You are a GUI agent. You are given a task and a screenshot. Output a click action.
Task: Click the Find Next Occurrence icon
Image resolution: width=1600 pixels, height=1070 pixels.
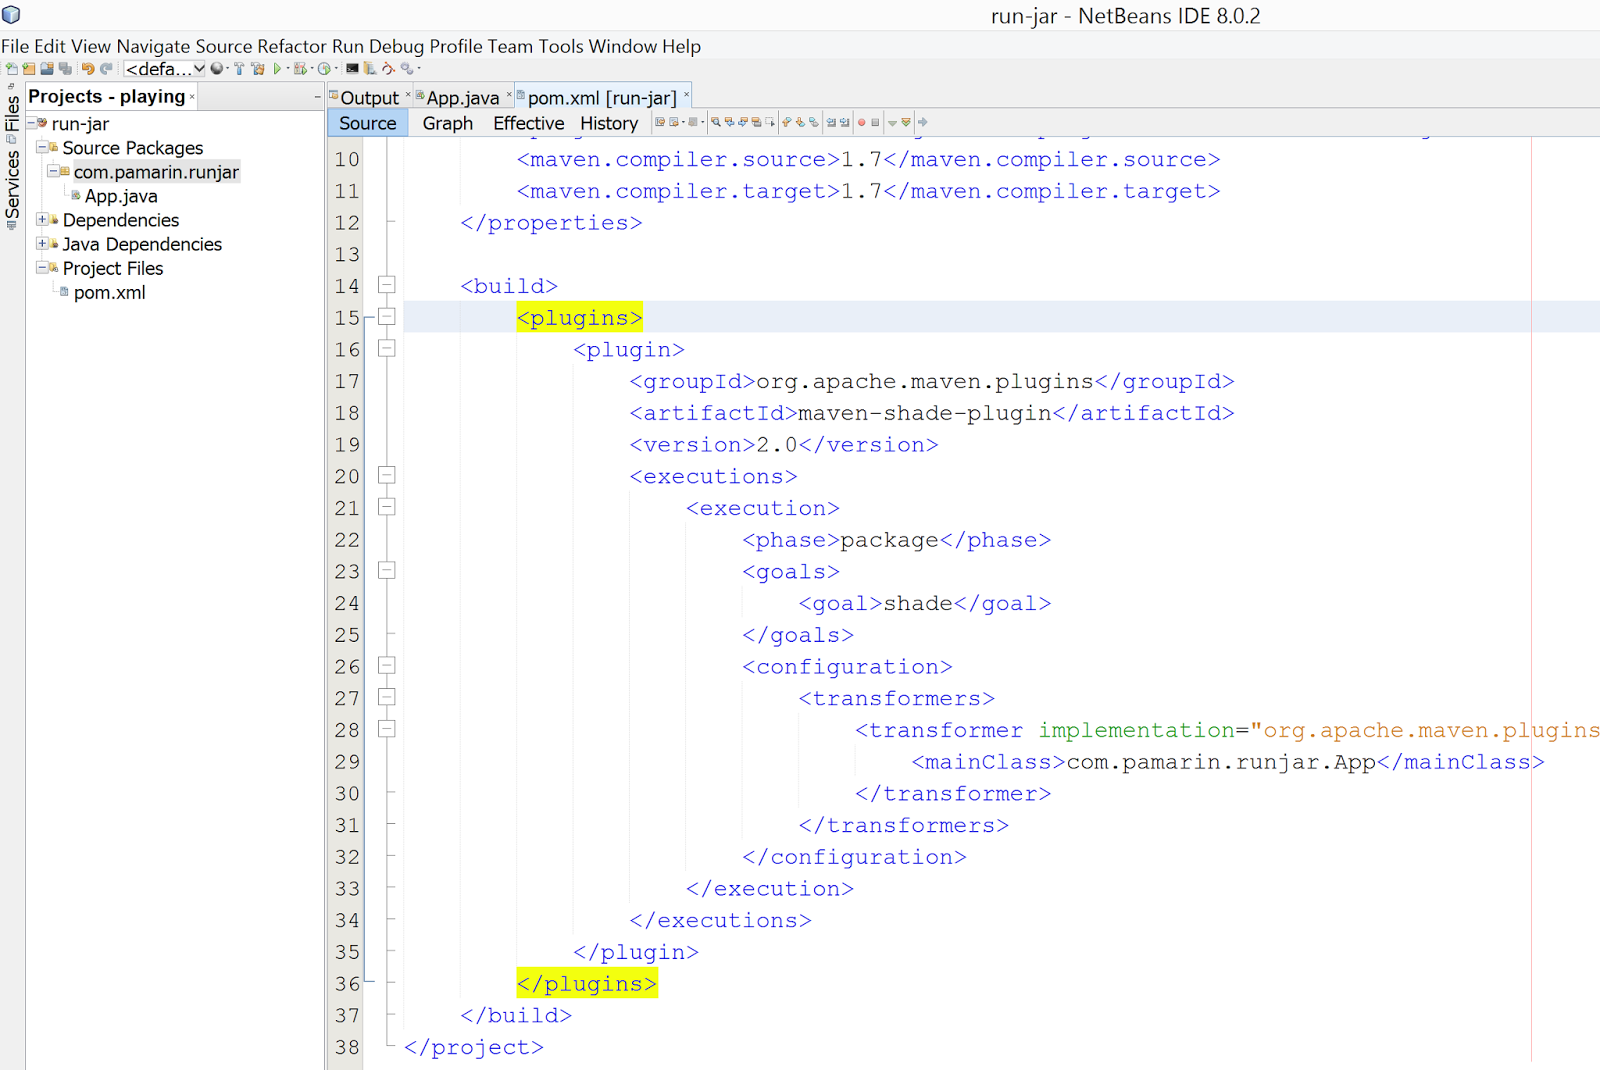click(x=743, y=122)
